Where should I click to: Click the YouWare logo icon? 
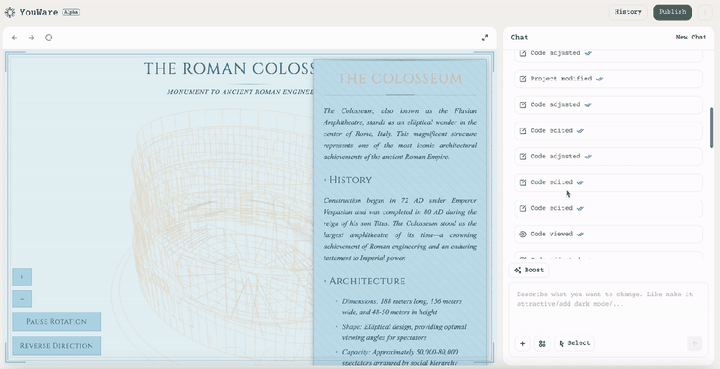pyautogui.click(x=10, y=12)
